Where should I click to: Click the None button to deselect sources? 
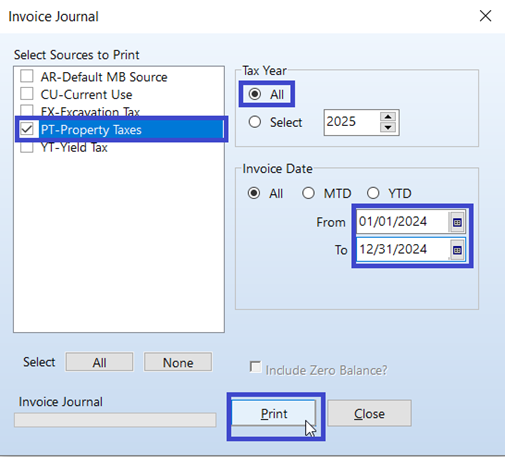click(x=178, y=362)
